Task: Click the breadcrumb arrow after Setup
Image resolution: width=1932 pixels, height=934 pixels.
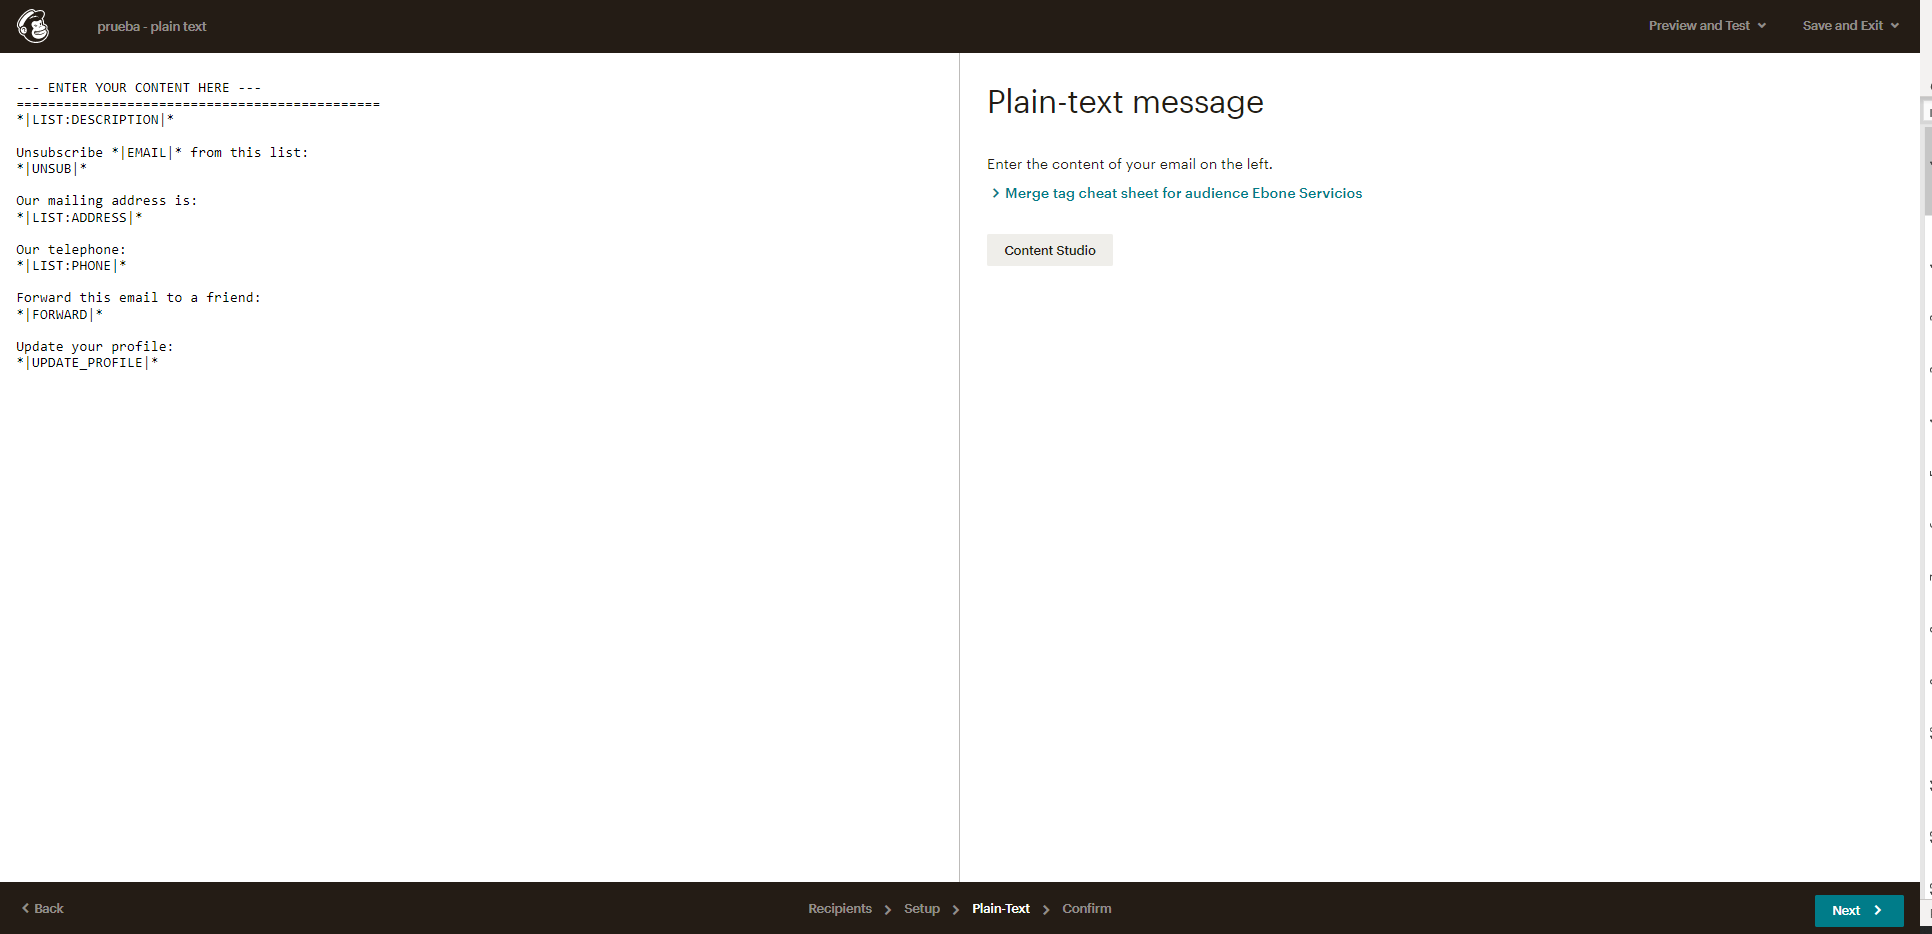Action: click(956, 909)
